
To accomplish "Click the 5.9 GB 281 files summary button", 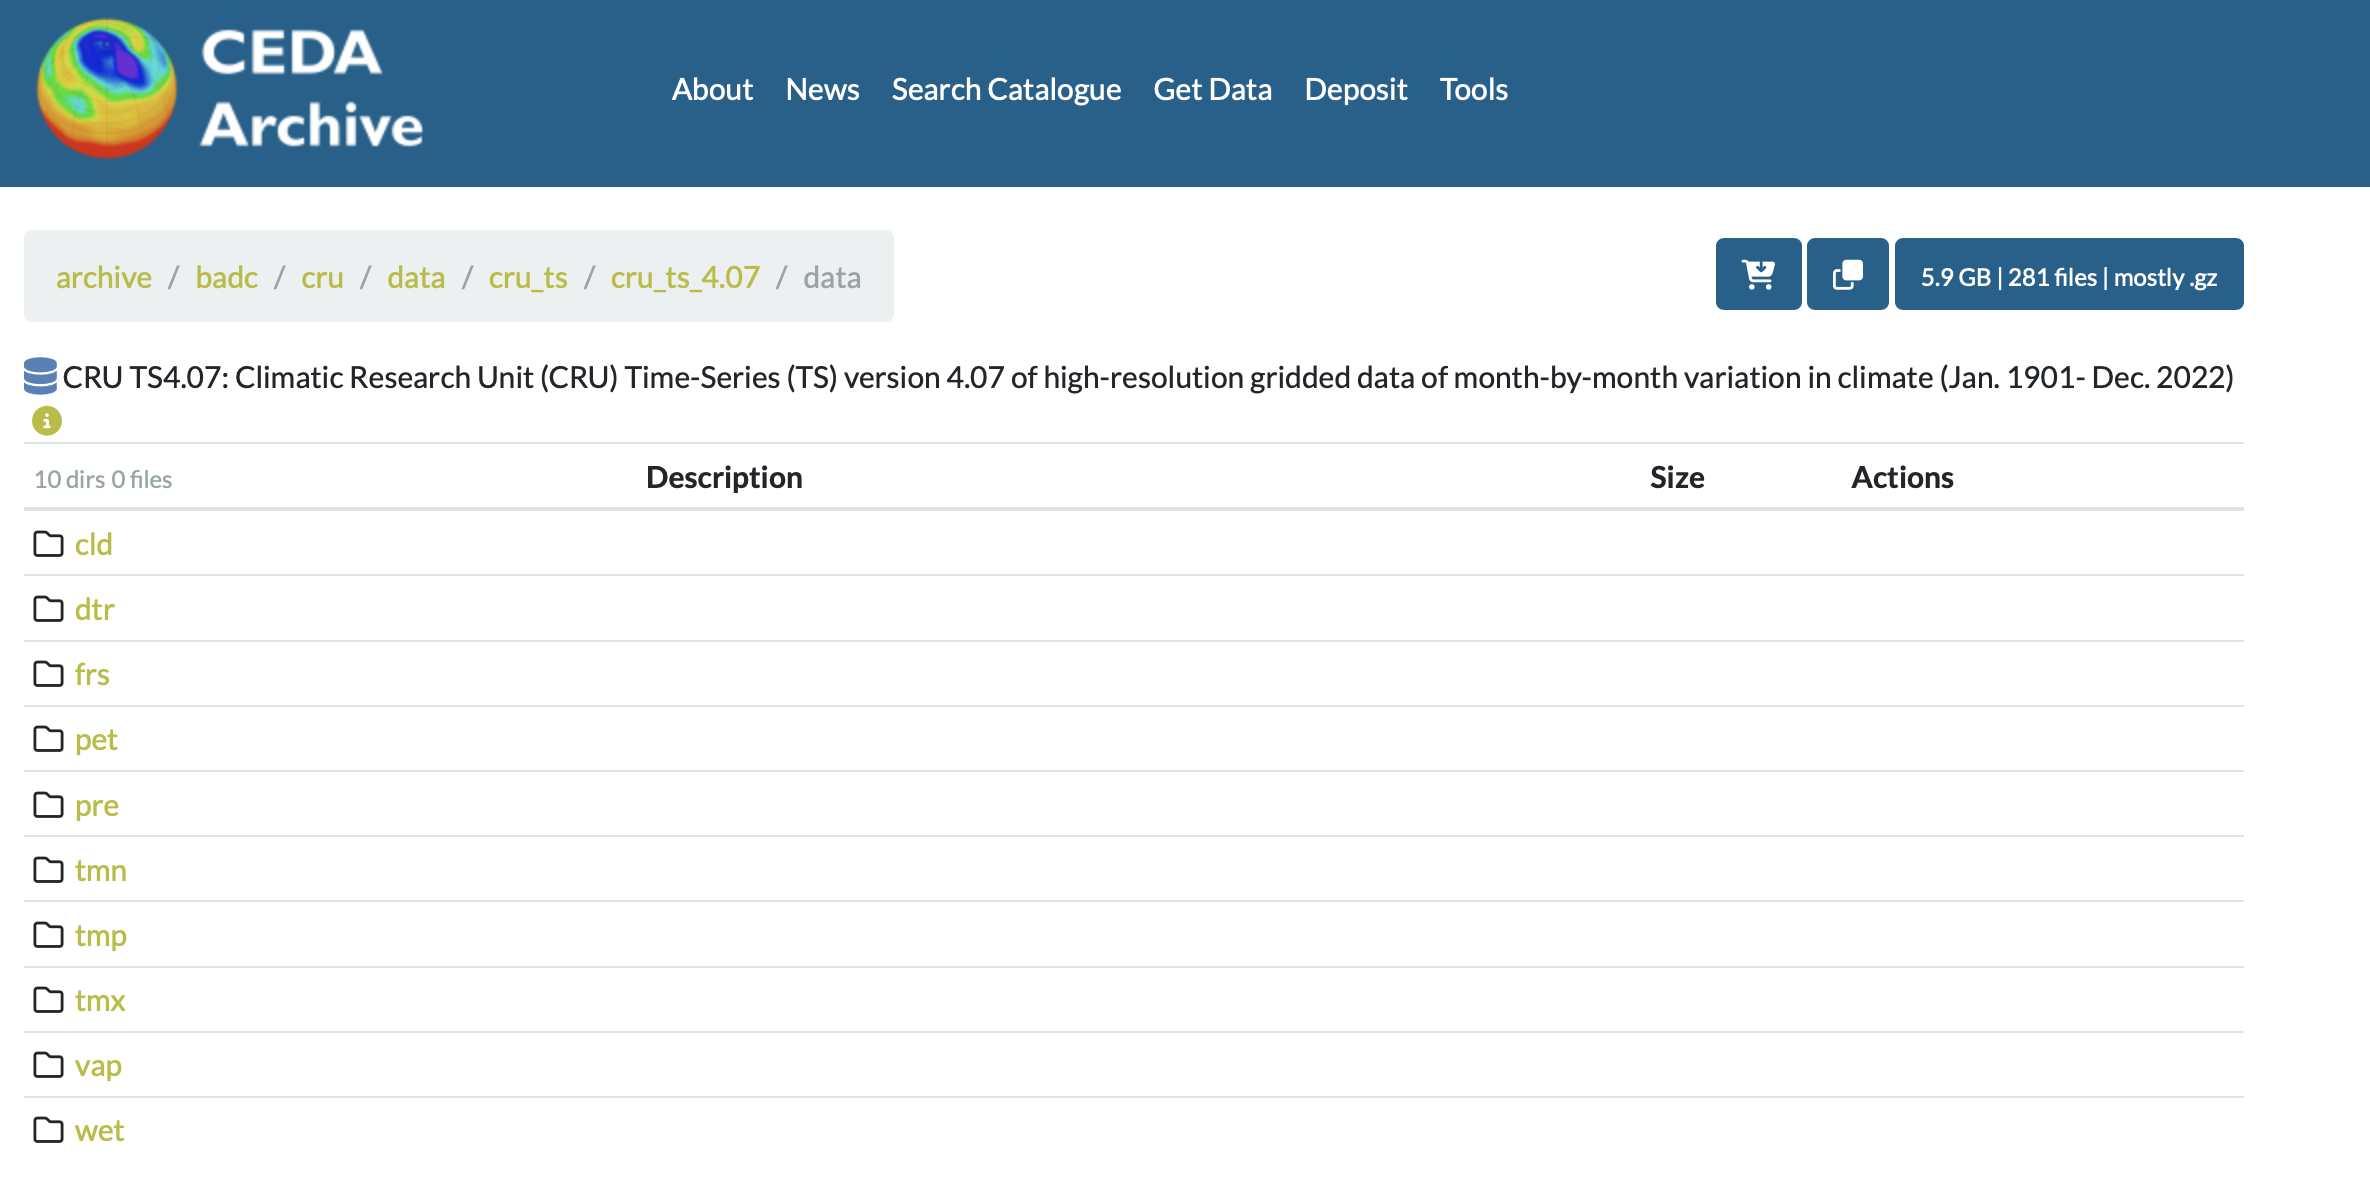I will [x=2068, y=275].
